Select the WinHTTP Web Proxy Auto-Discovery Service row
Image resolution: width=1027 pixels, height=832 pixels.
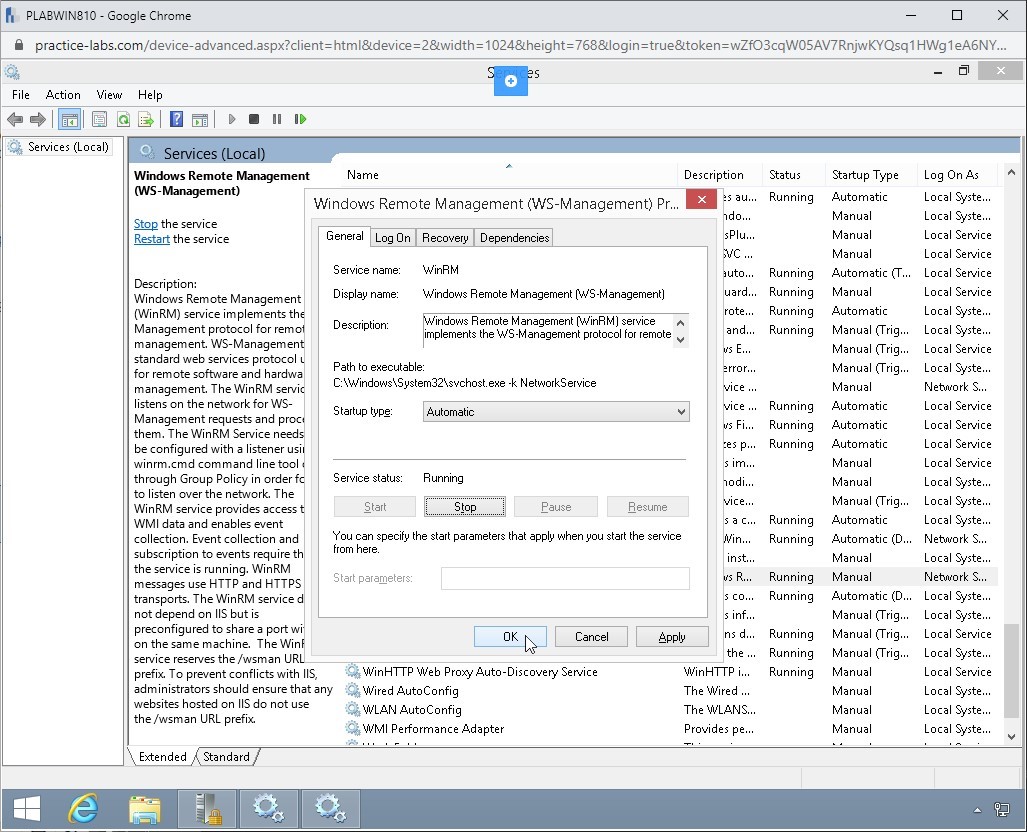671,671
